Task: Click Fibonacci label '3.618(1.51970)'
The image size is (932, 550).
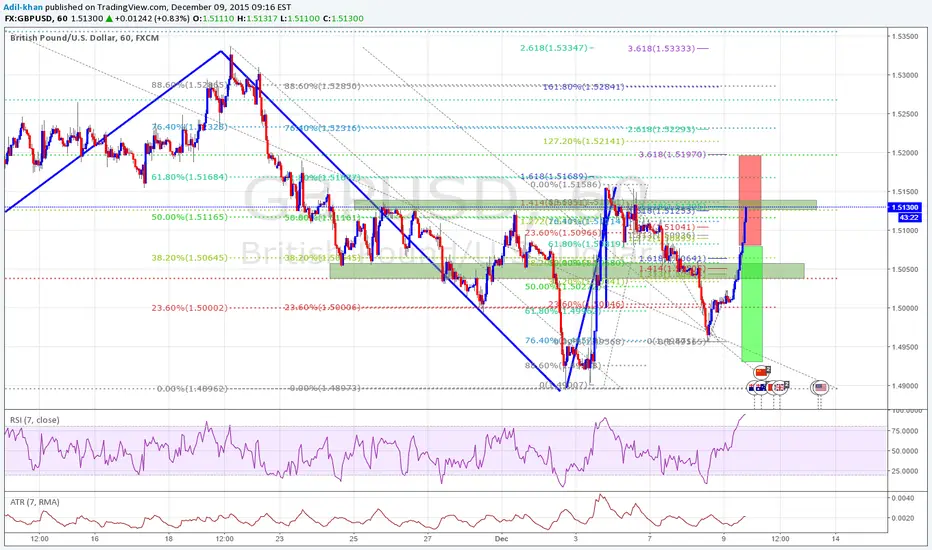Action: tap(672, 155)
